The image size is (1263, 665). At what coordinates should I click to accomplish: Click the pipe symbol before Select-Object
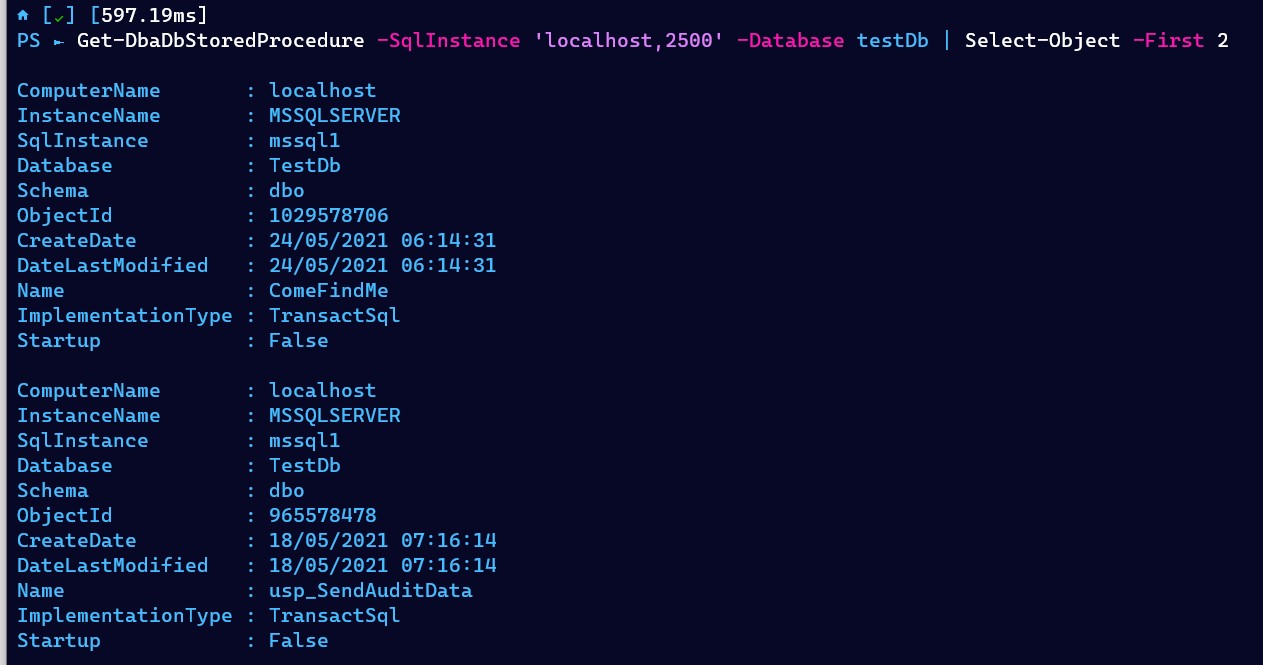pyautogui.click(x=948, y=41)
